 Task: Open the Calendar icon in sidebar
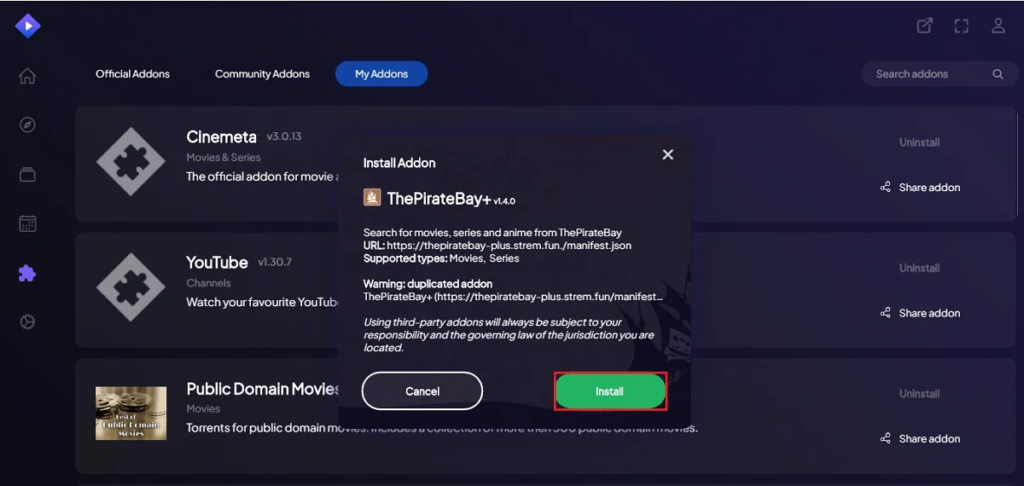click(x=27, y=224)
